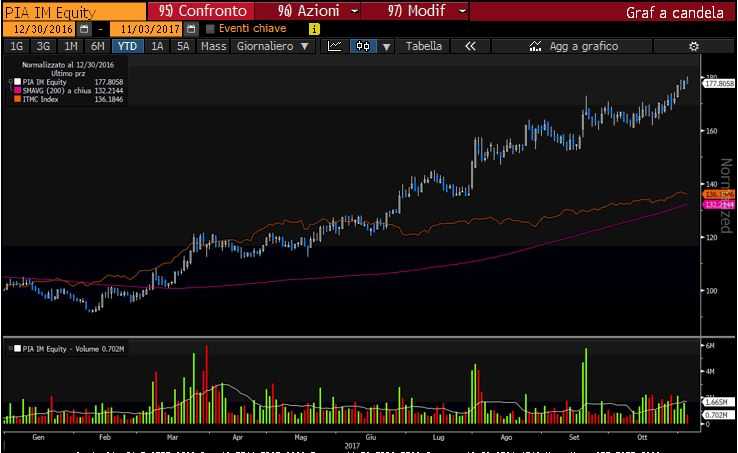The height and width of the screenshot is (453, 738).
Task: Click the start date field 12/30/2016
Action: (38, 29)
